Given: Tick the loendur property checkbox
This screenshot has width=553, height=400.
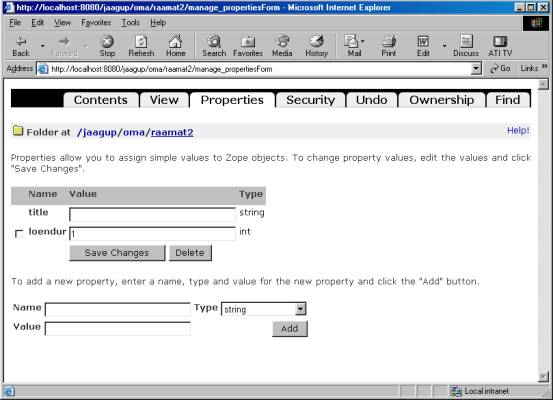Looking at the screenshot, I should (x=19, y=234).
